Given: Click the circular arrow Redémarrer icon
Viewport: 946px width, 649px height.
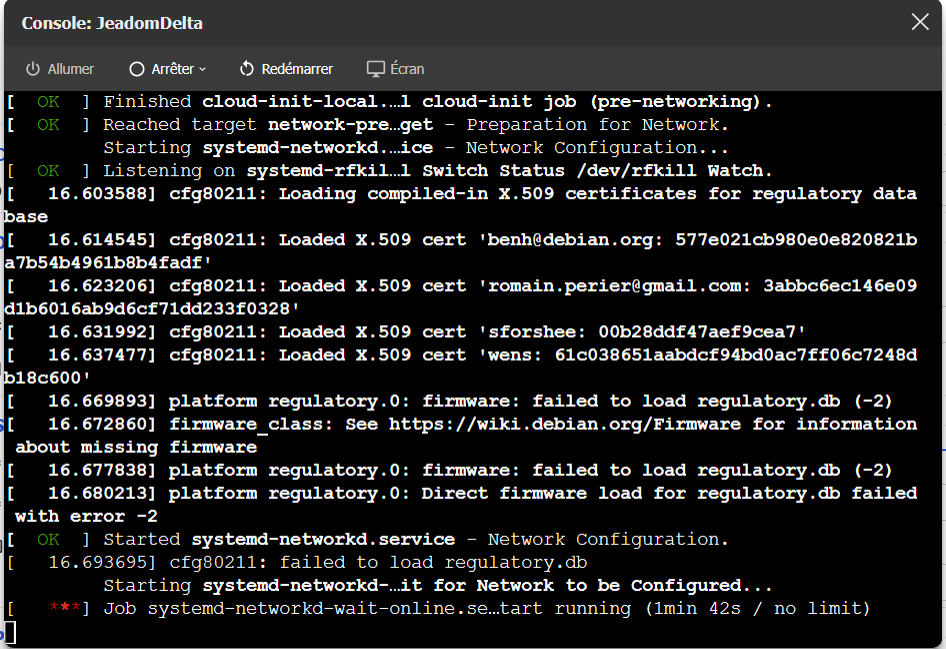Looking at the screenshot, I should (x=247, y=69).
